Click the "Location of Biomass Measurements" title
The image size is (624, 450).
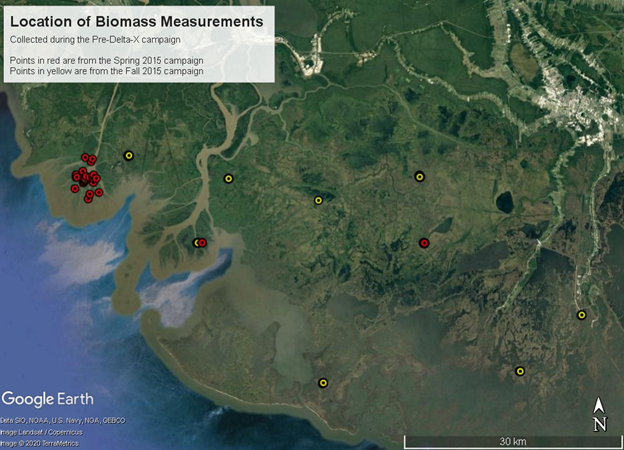pyautogui.click(x=137, y=19)
